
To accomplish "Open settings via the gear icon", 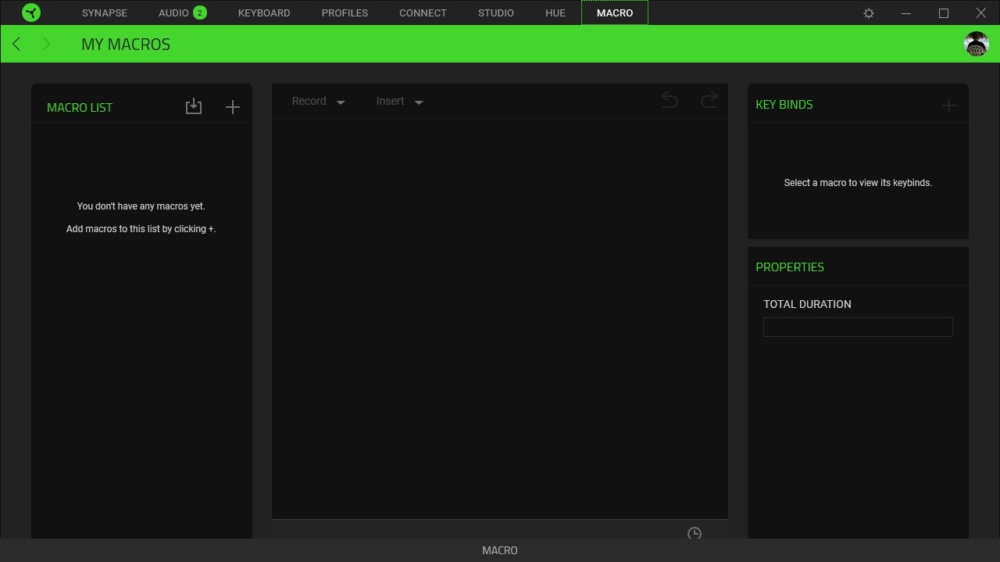I will point(869,13).
